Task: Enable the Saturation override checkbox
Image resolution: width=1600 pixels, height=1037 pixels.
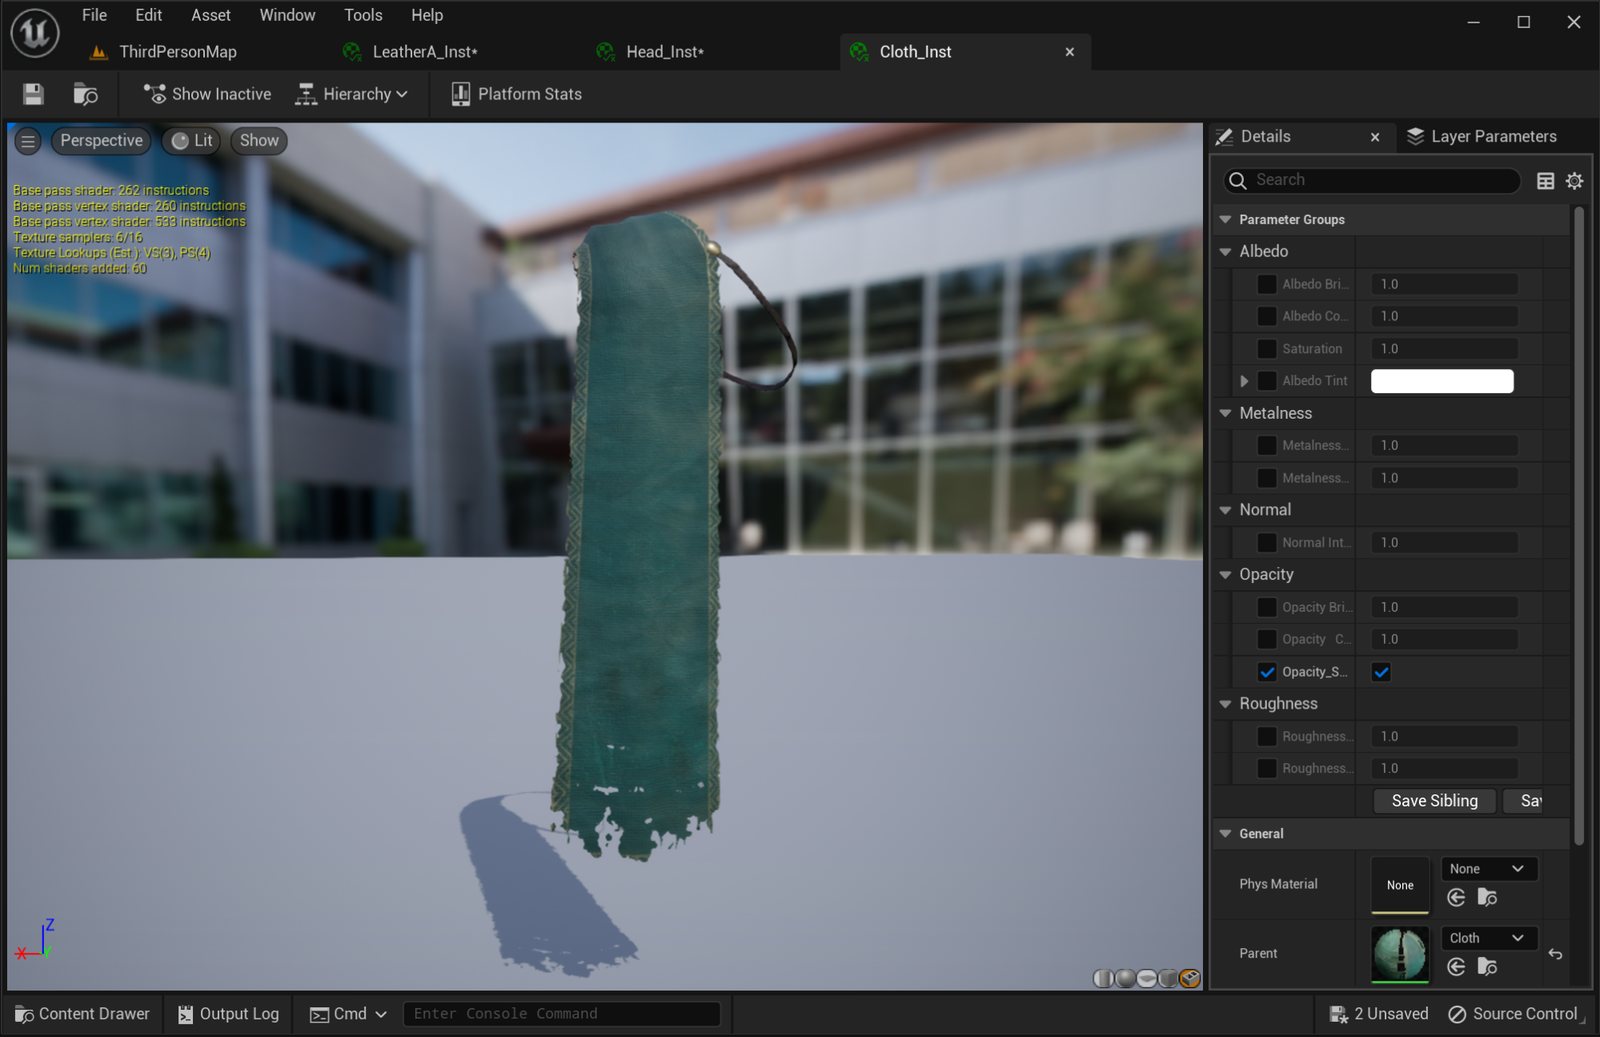Action: tap(1267, 349)
